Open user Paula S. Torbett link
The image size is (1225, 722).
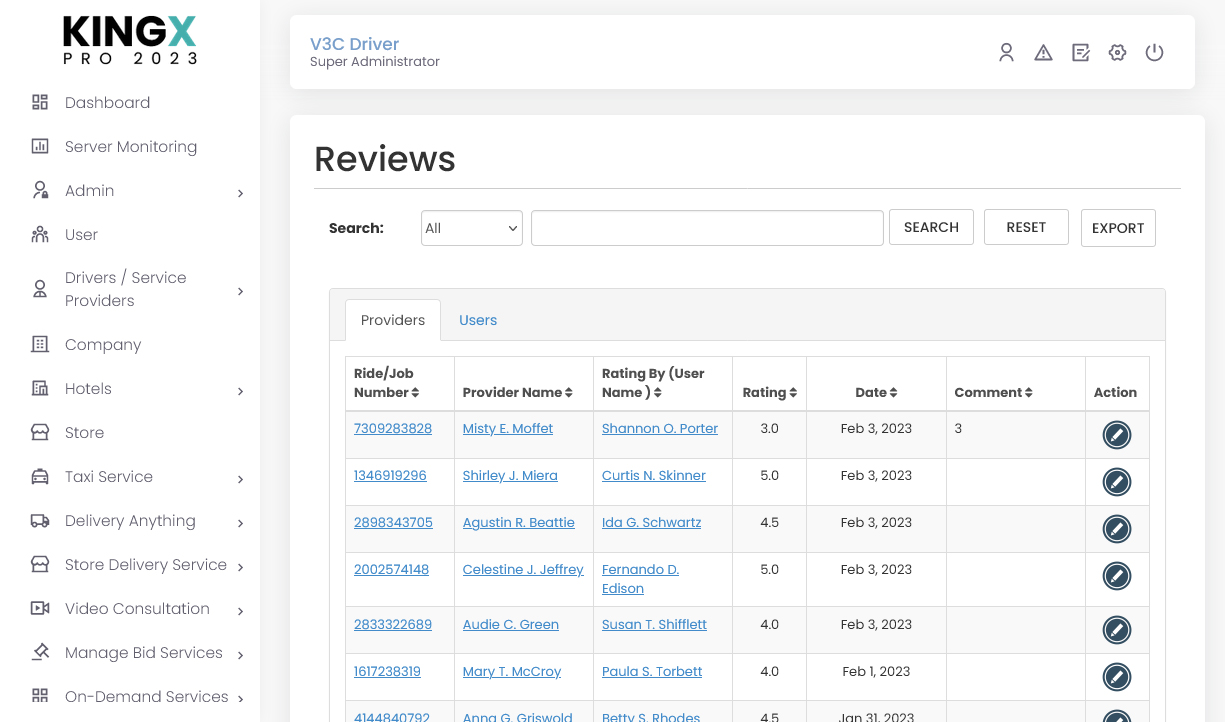click(652, 671)
